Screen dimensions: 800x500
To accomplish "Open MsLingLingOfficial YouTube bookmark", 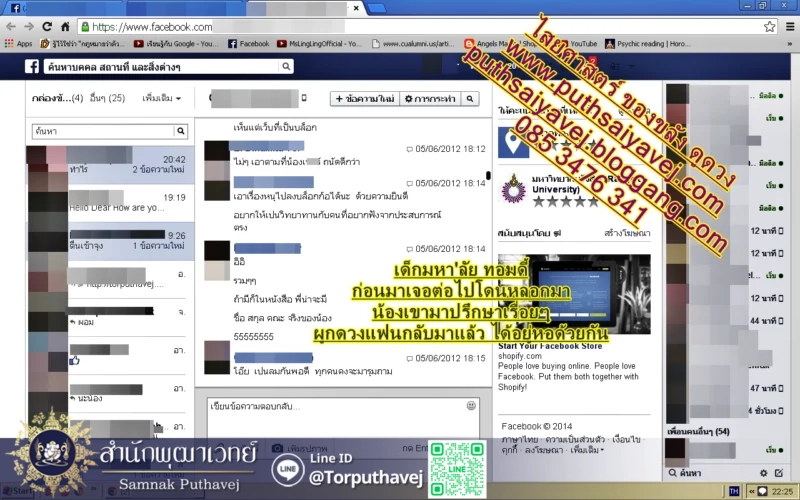I will tap(319, 44).
